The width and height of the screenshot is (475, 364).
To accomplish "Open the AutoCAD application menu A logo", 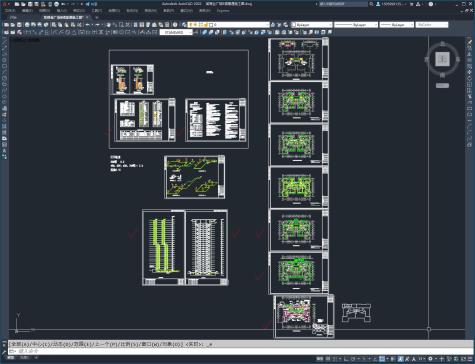I will point(4,4).
